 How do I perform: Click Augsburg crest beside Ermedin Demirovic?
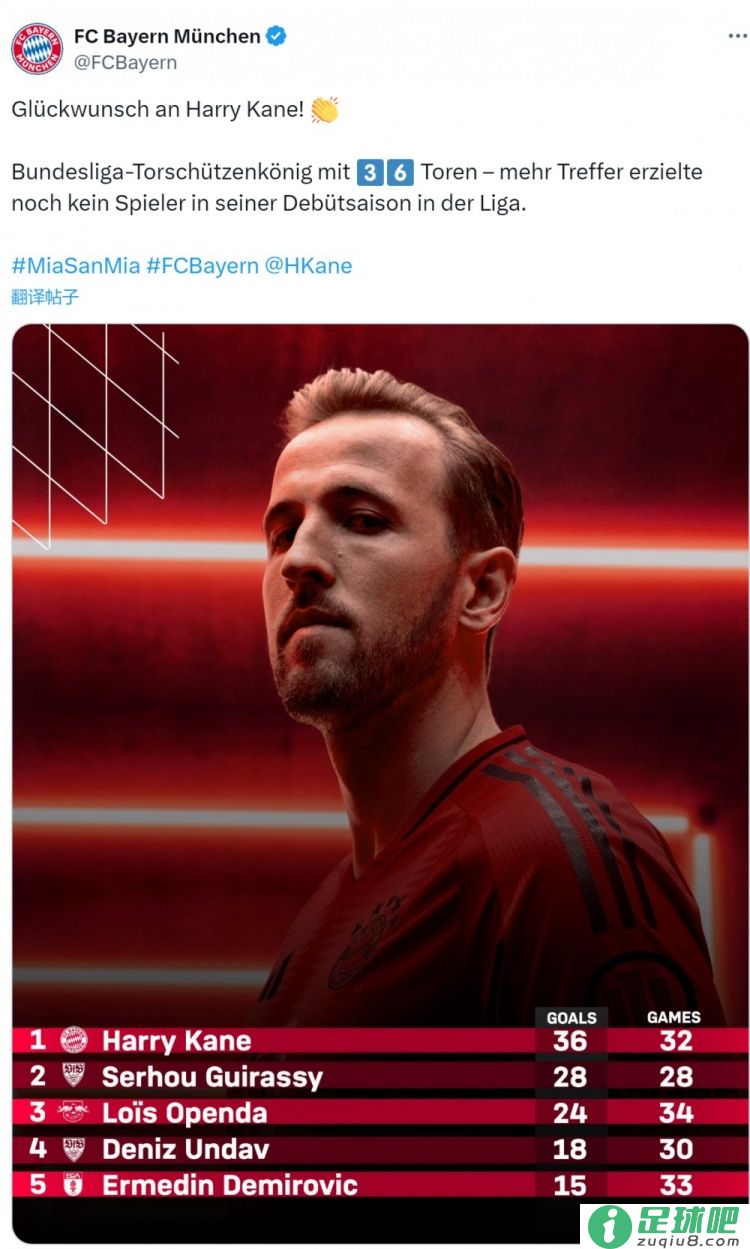pyautogui.click(x=74, y=1184)
